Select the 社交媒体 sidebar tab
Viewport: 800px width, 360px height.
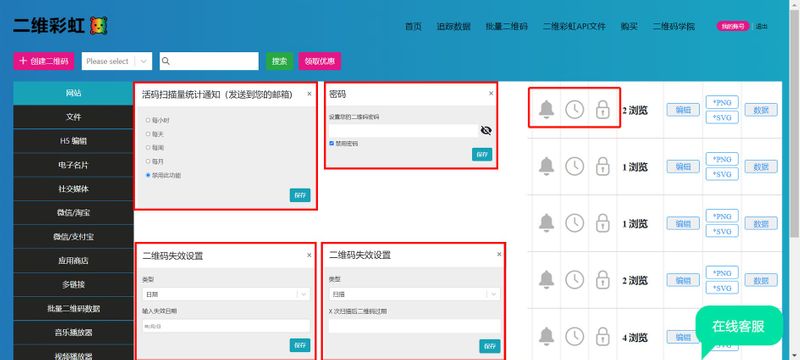click(x=73, y=189)
